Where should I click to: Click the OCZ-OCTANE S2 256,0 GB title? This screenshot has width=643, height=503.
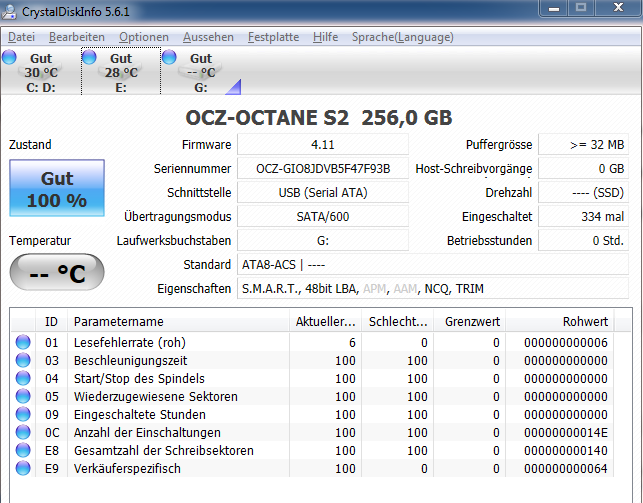coord(319,118)
